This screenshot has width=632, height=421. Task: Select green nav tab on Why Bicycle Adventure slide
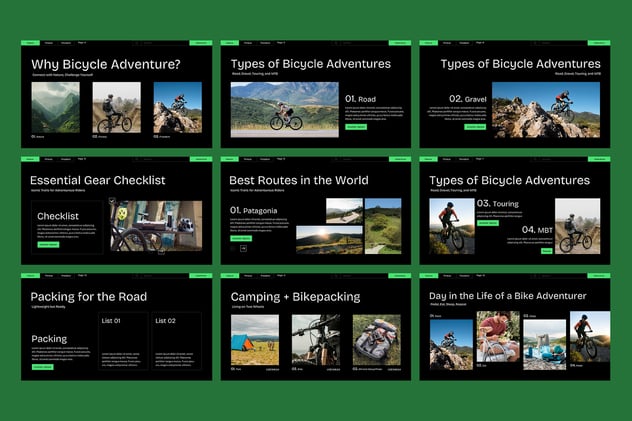(x=31, y=43)
